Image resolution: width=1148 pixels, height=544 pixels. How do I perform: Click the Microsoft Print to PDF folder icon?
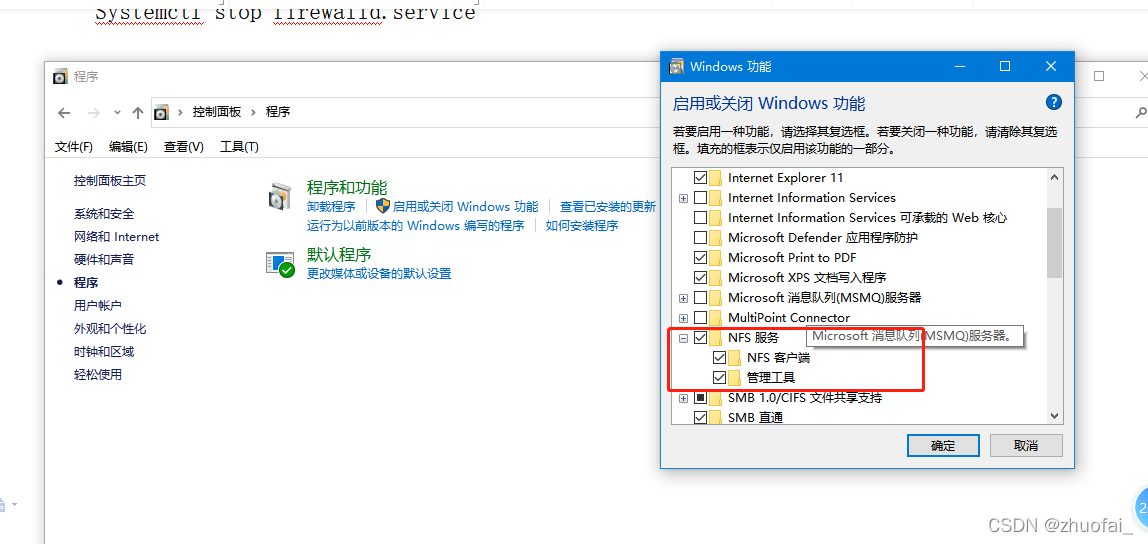pyautogui.click(x=715, y=258)
